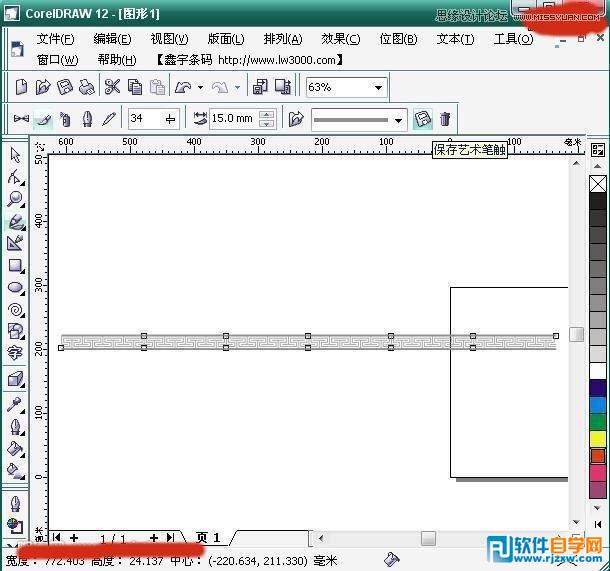Click the Export icon
610x571 pixels.
(x=283, y=86)
